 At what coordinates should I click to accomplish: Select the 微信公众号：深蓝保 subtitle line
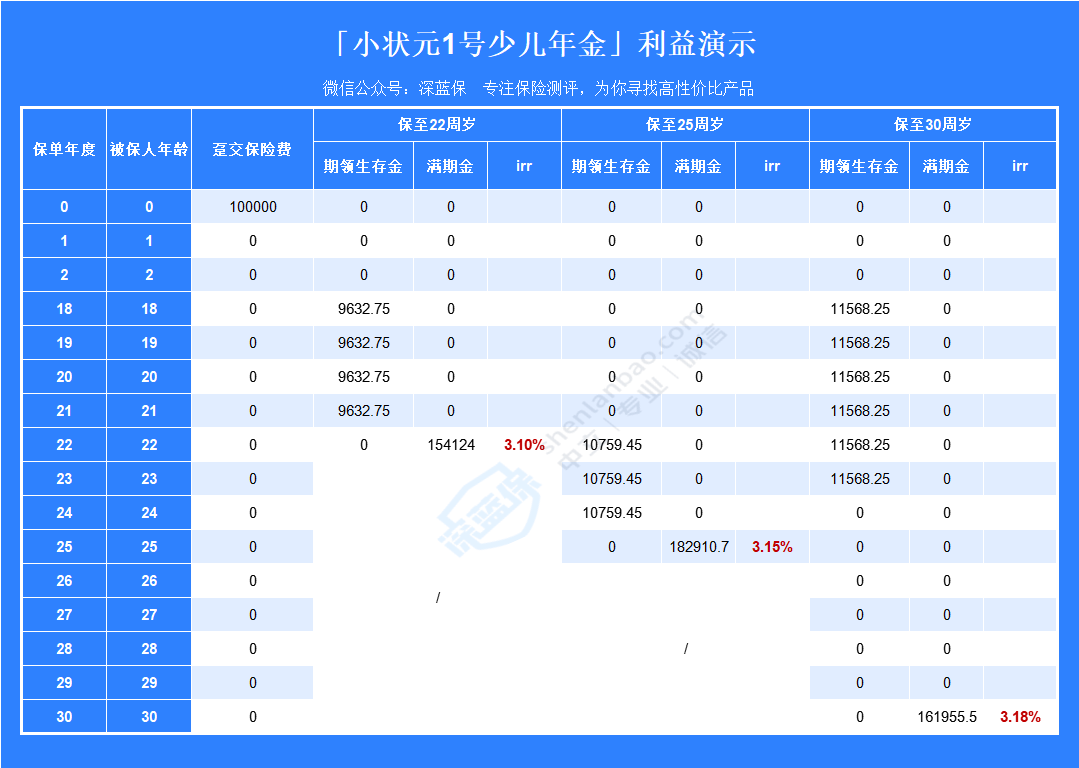tap(538, 89)
